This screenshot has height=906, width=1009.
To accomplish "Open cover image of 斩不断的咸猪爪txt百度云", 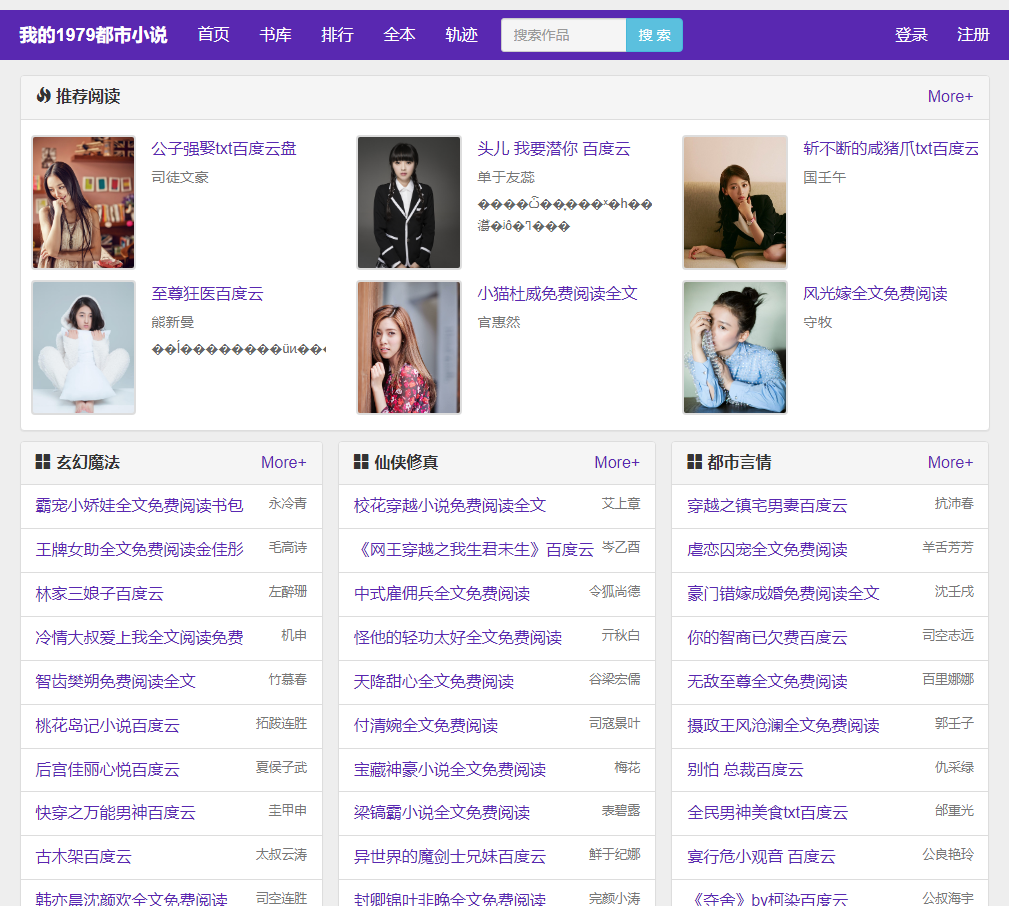I will tap(735, 202).
